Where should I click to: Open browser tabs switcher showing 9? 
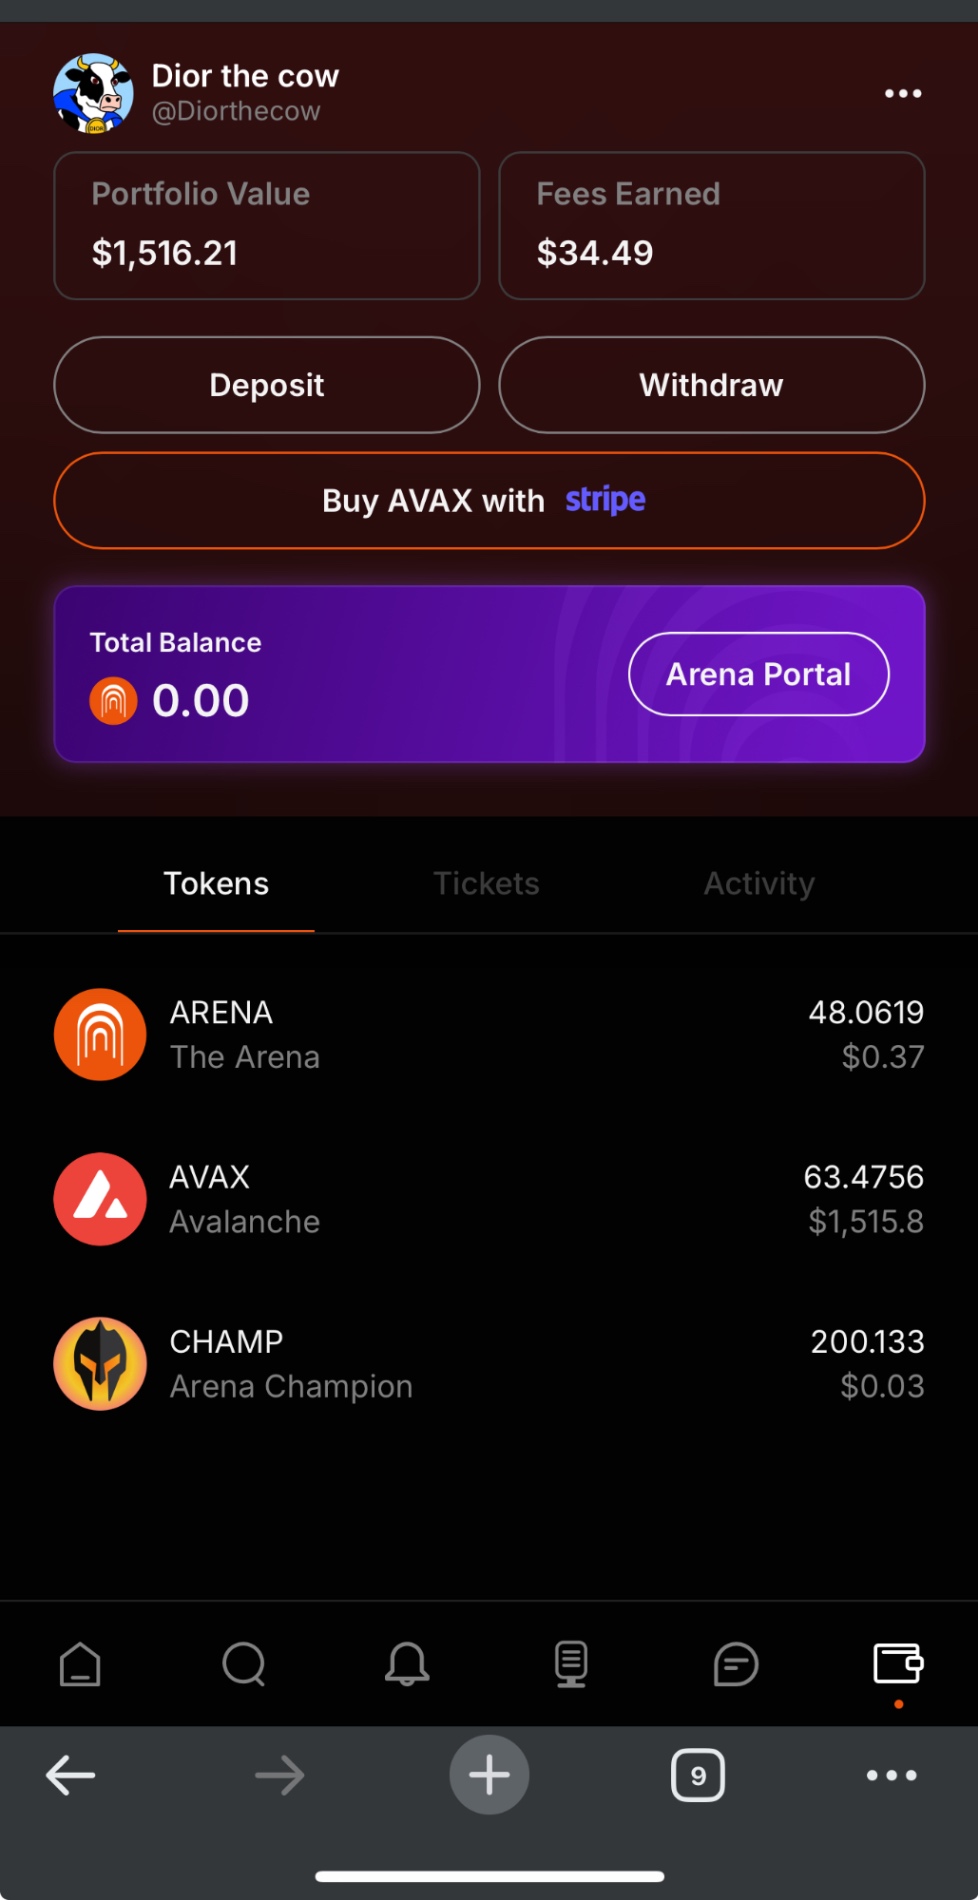click(x=697, y=1775)
